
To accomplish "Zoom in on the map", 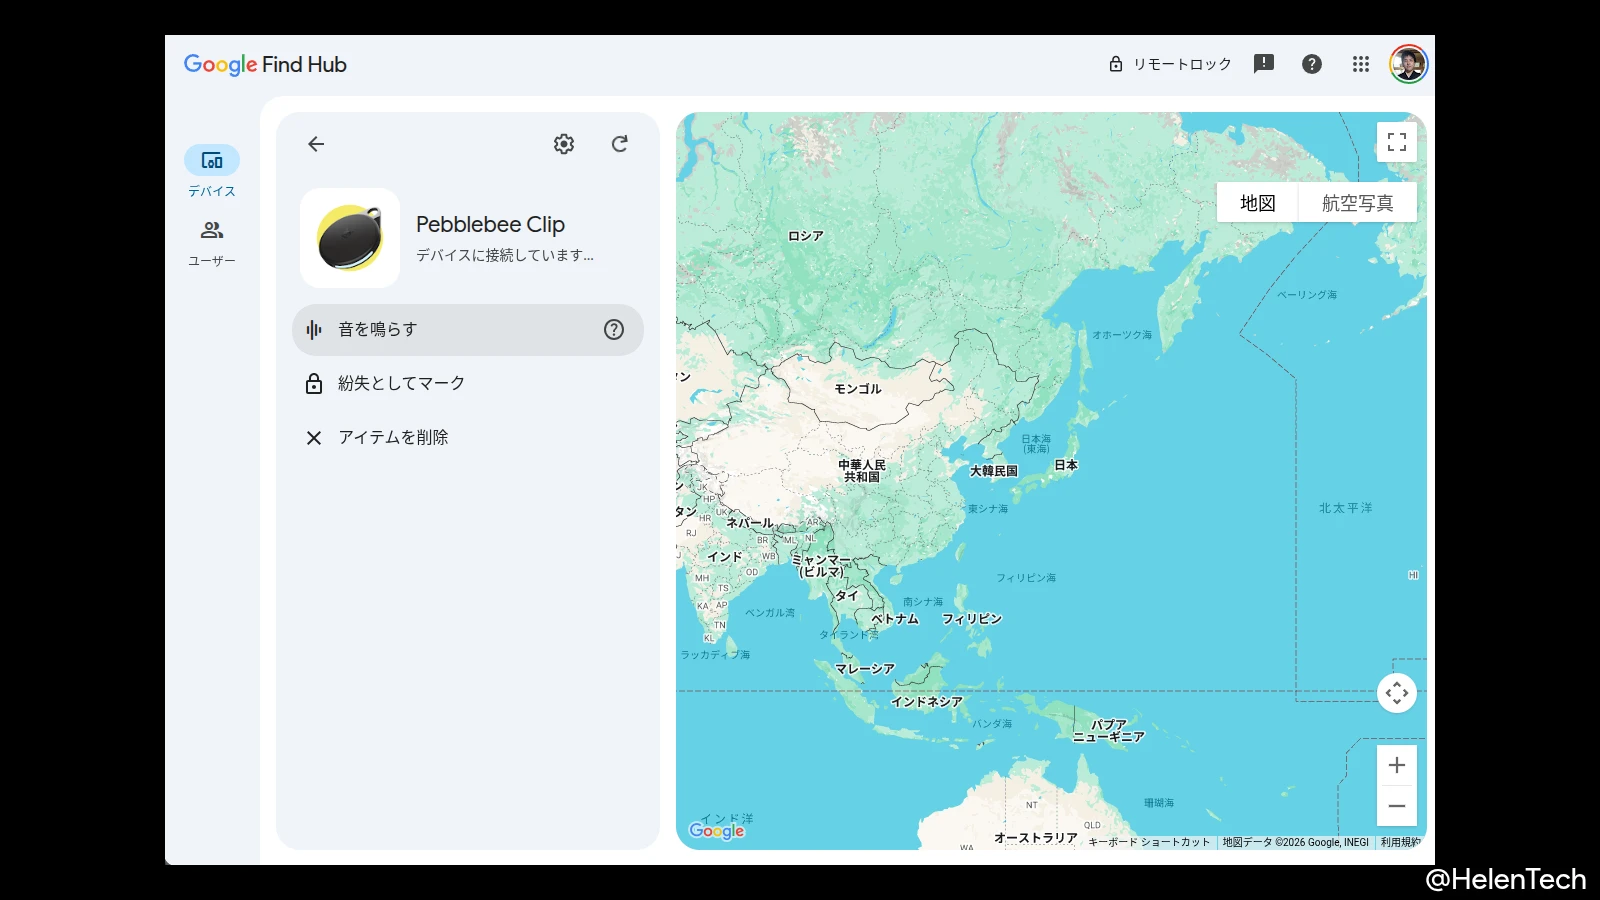I will tap(1397, 766).
